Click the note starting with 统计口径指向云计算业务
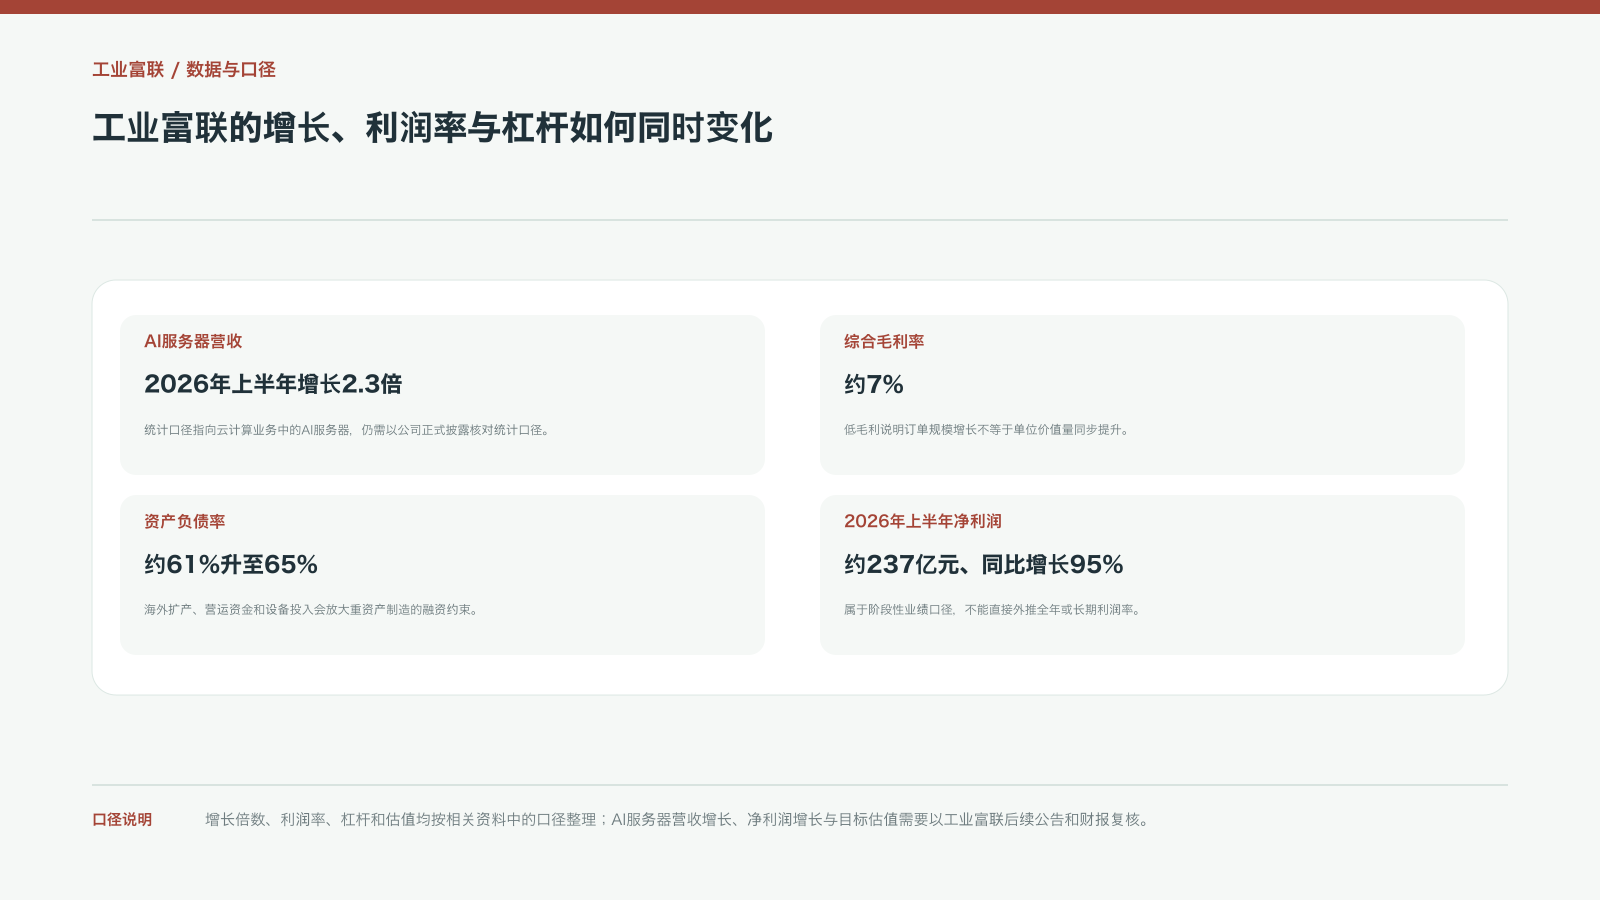 [347, 430]
